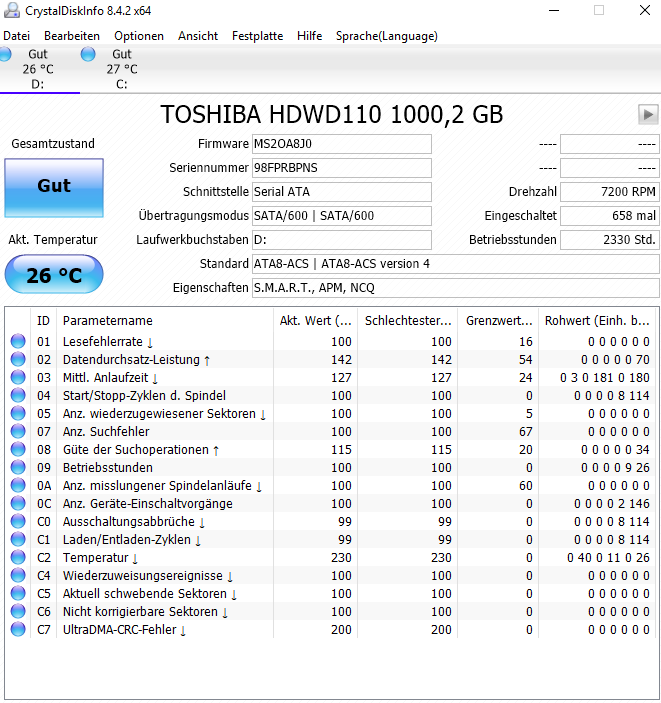Screen dimensions: 661x703
Task: Click status orb of Lesefehlerrate row
Action: [18, 341]
